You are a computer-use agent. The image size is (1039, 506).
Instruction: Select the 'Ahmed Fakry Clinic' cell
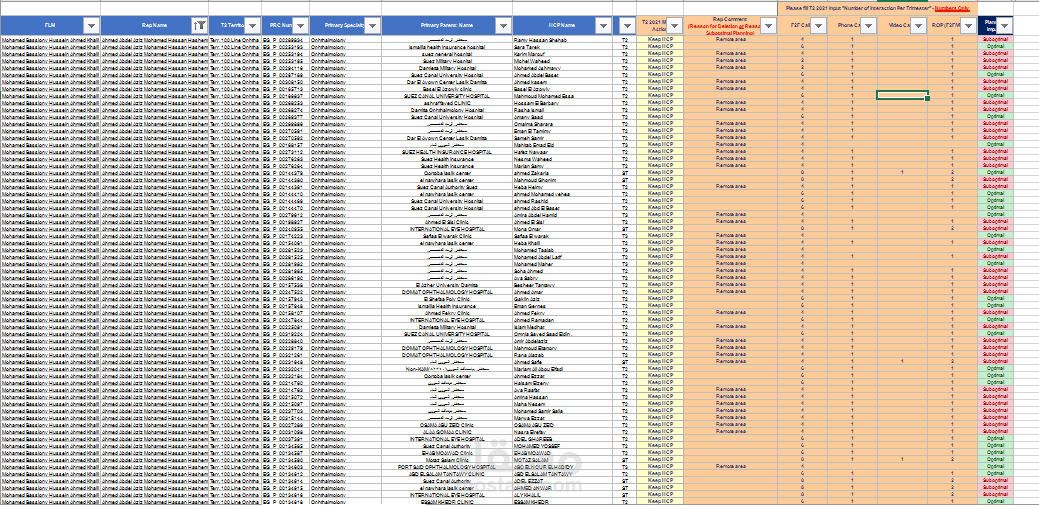447,313
